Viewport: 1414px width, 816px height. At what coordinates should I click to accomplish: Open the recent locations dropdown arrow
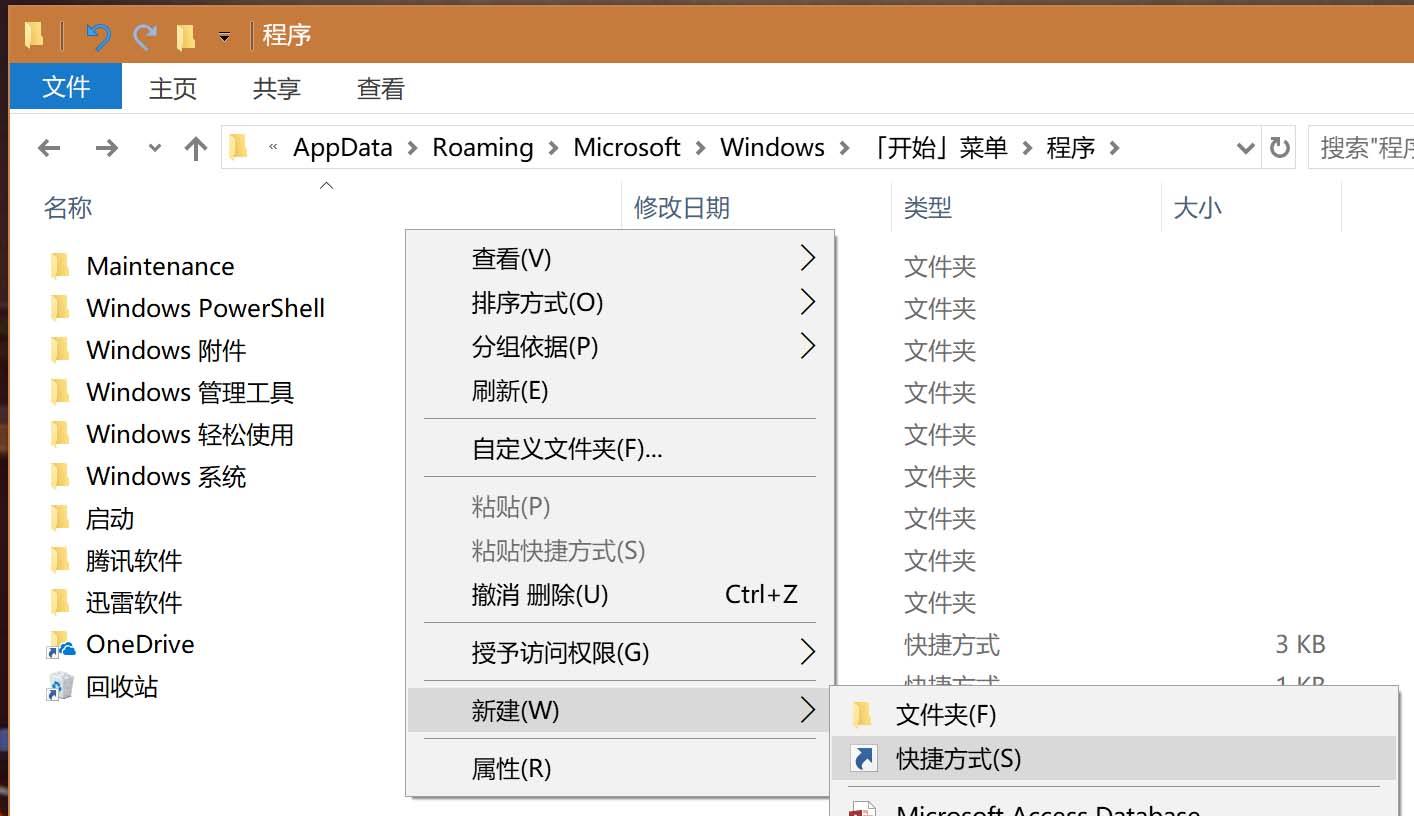pyautogui.click(x=154, y=149)
